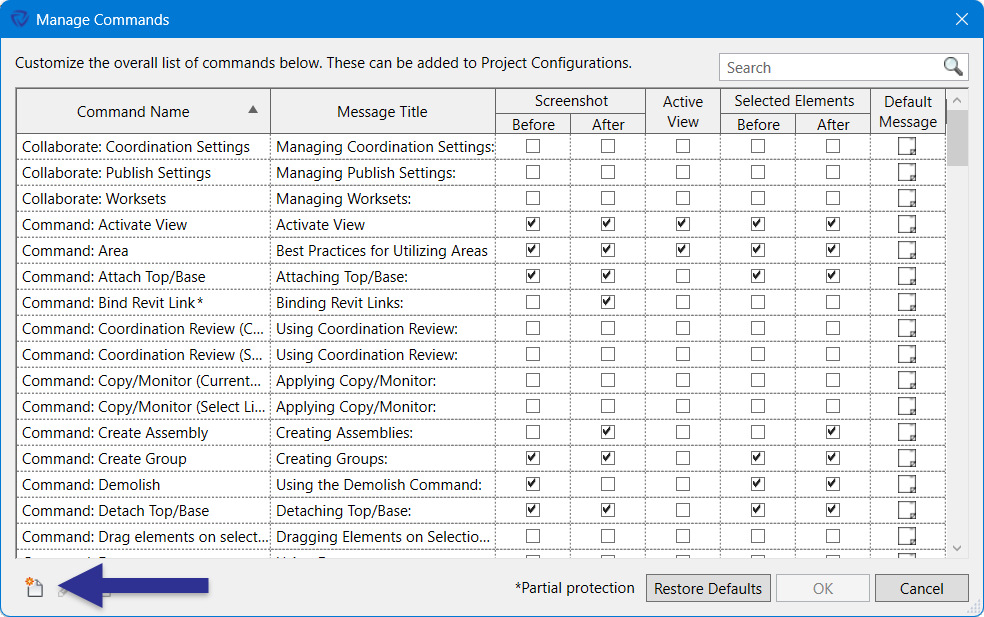This screenshot has height=617, width=984.
Task: Open default message for Managing Publish Settings
Action: [x=906, y=172]
